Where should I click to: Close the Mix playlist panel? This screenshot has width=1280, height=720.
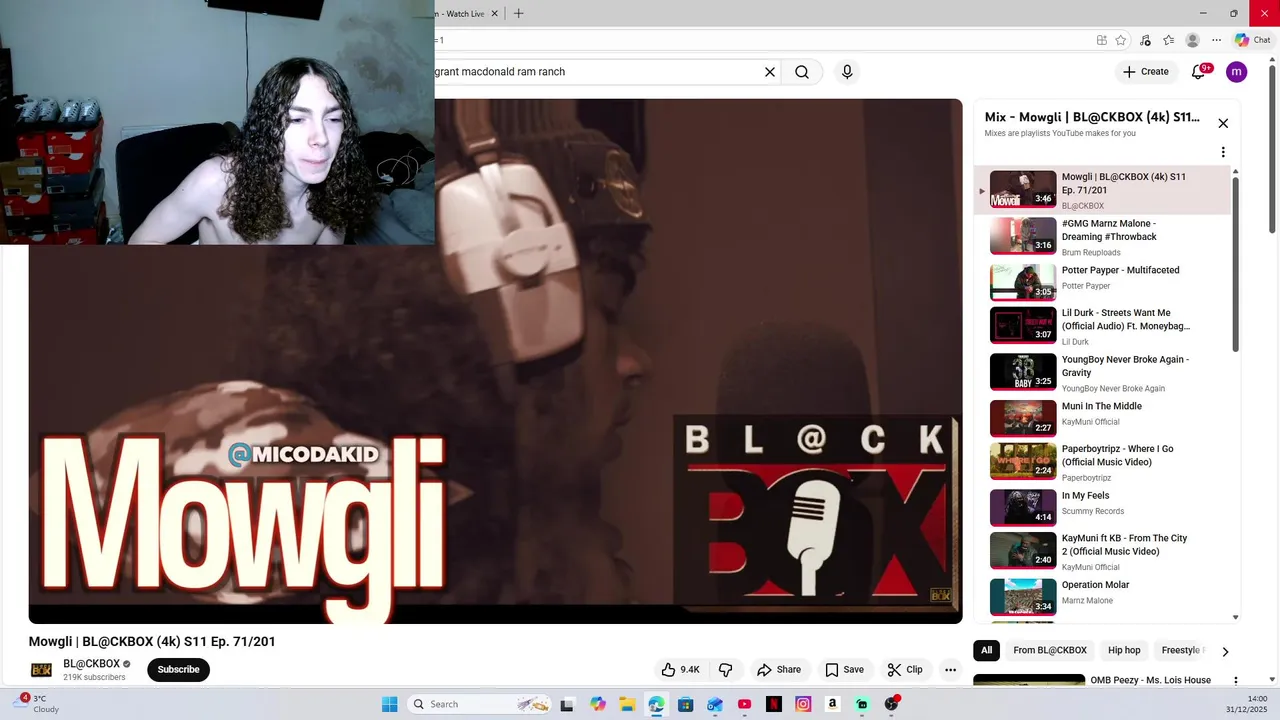click(x=1223, y=123)
